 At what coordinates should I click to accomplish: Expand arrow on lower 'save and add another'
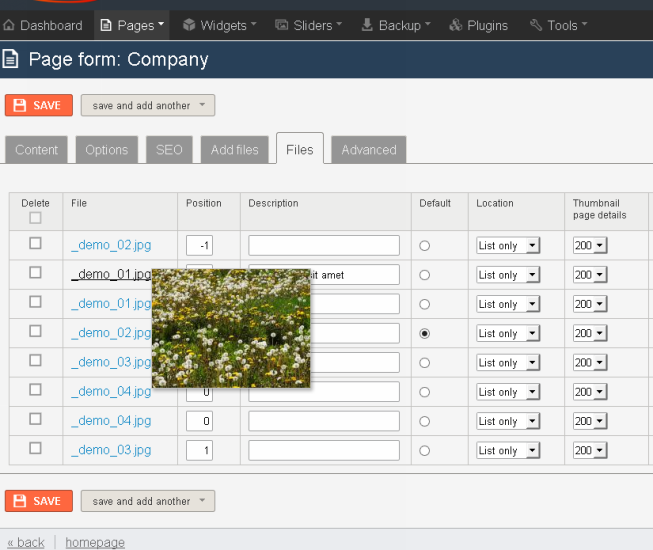(x=202, y=500)
